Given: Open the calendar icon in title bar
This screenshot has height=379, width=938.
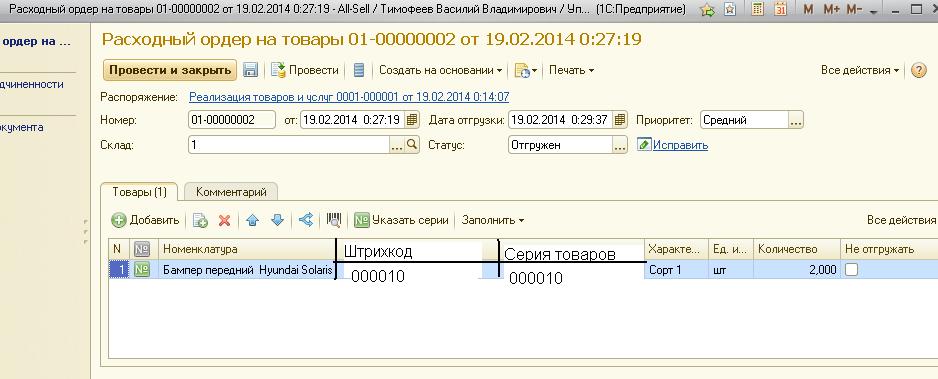Looking at the screenshot, I should point(781,9).
